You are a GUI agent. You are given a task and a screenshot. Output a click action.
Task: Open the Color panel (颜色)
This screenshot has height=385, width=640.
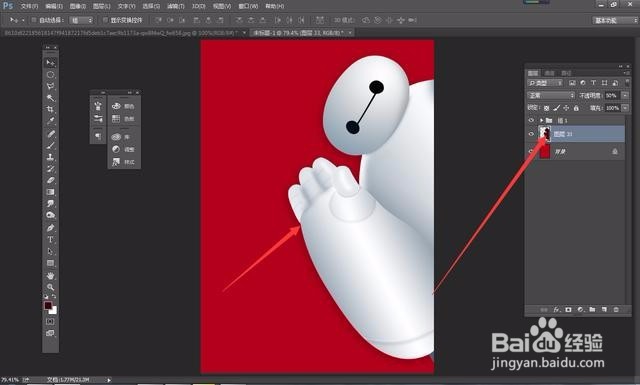coord(124,106)
